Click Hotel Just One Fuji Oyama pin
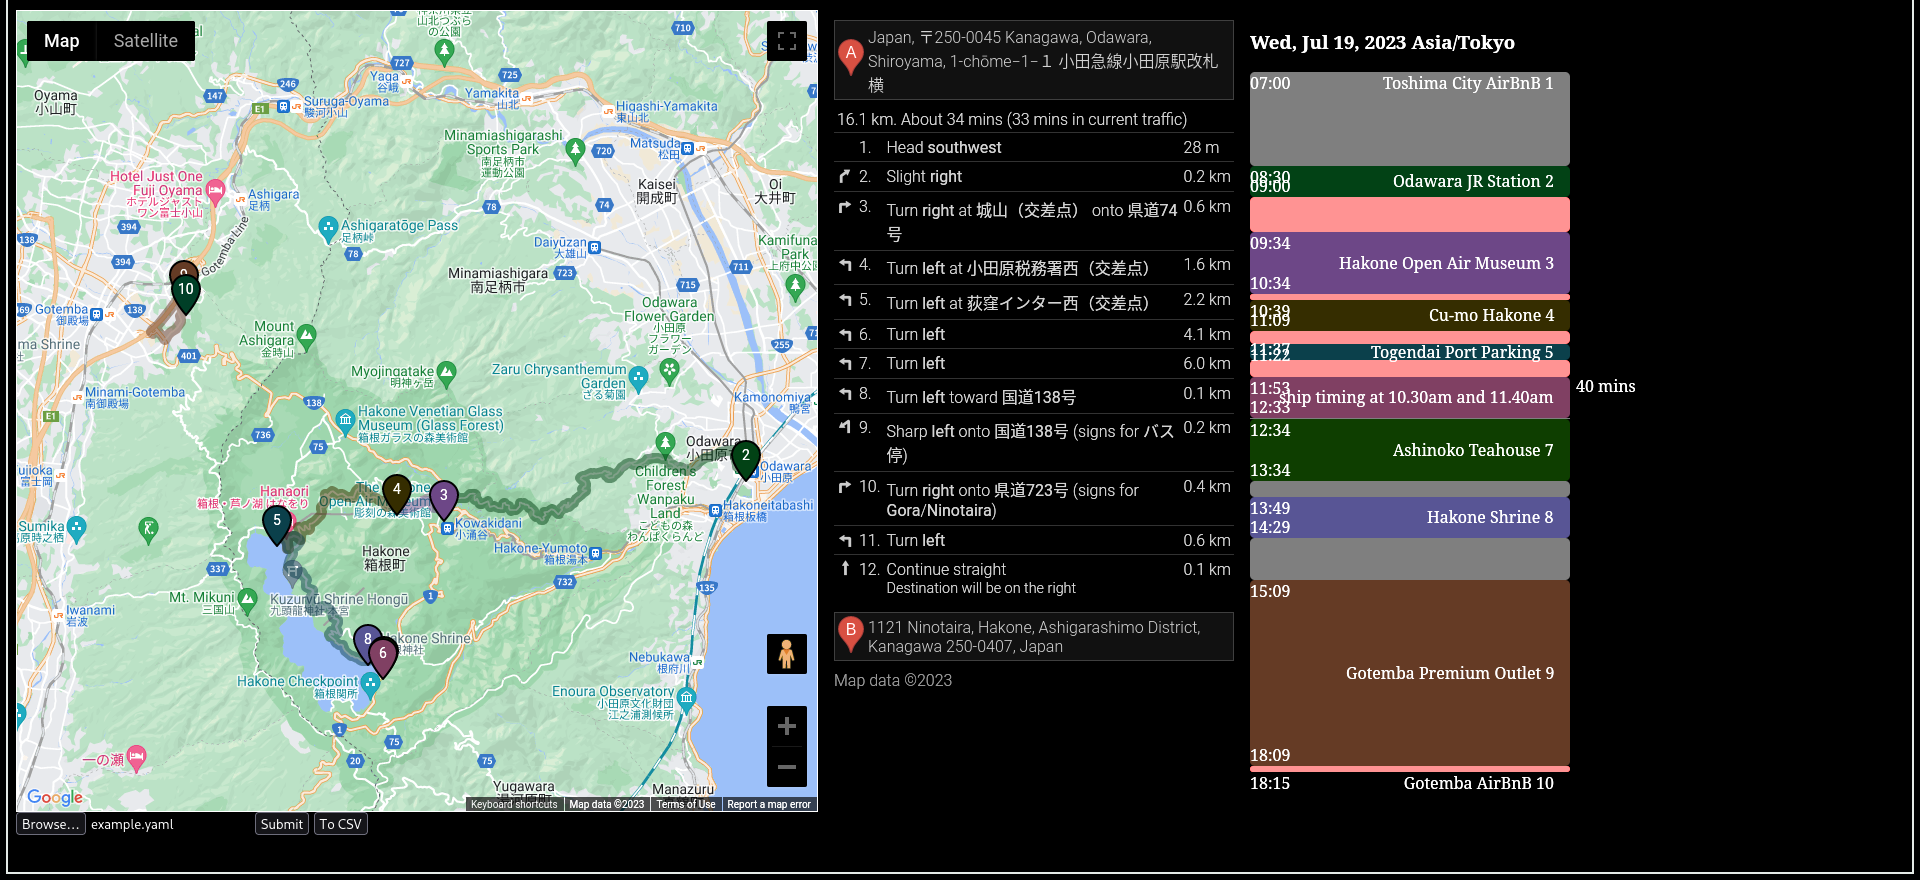 pos(215,190)
